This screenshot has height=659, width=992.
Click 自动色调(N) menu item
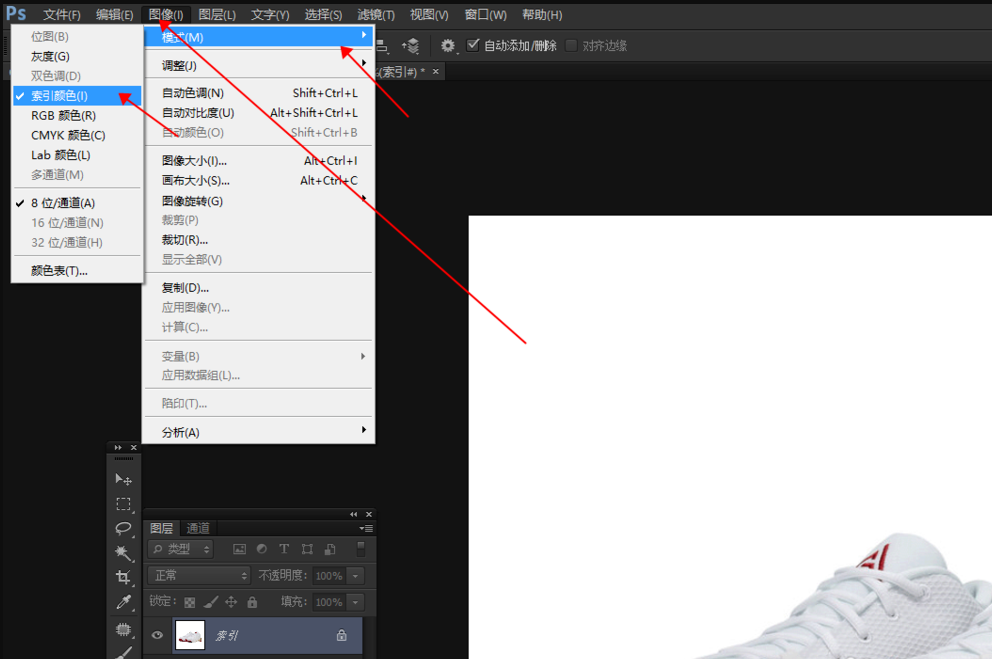click(259, 93)
